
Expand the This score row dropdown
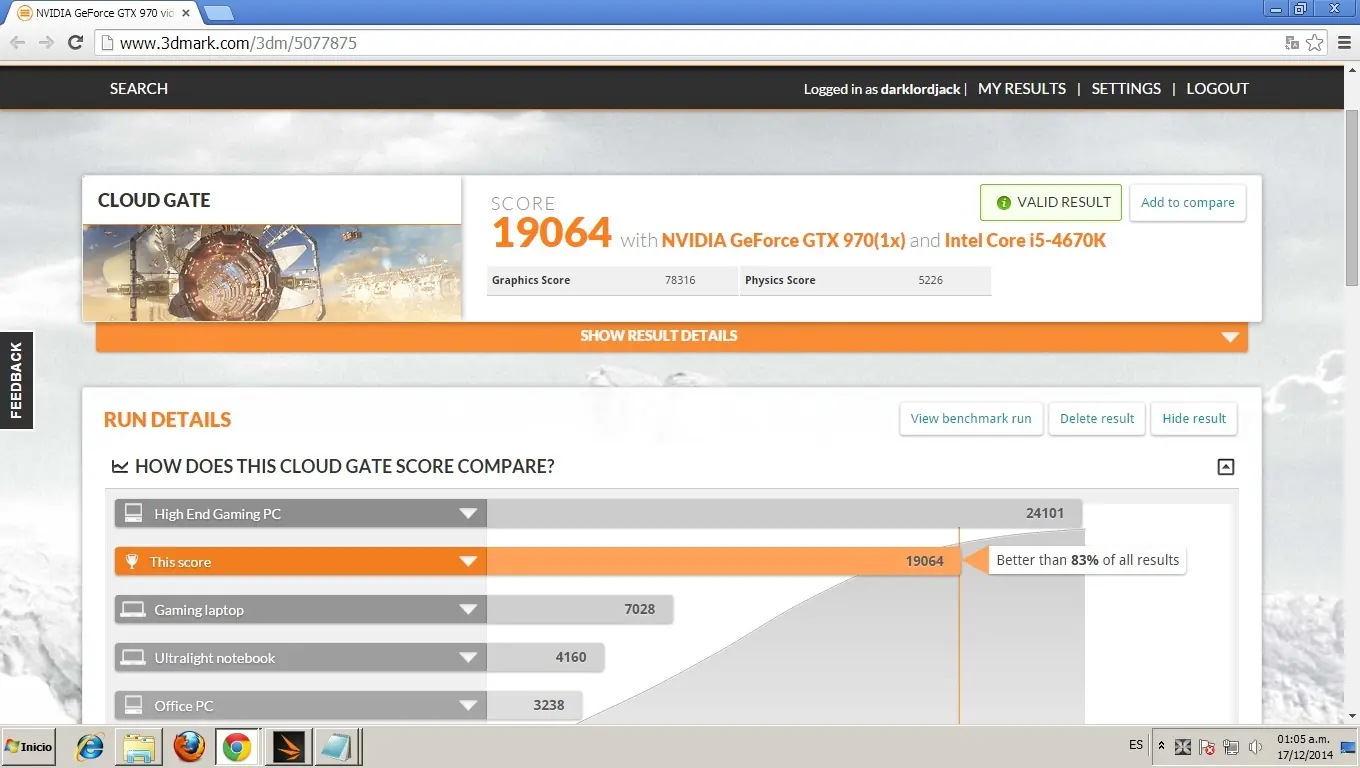tap(468, 562)
